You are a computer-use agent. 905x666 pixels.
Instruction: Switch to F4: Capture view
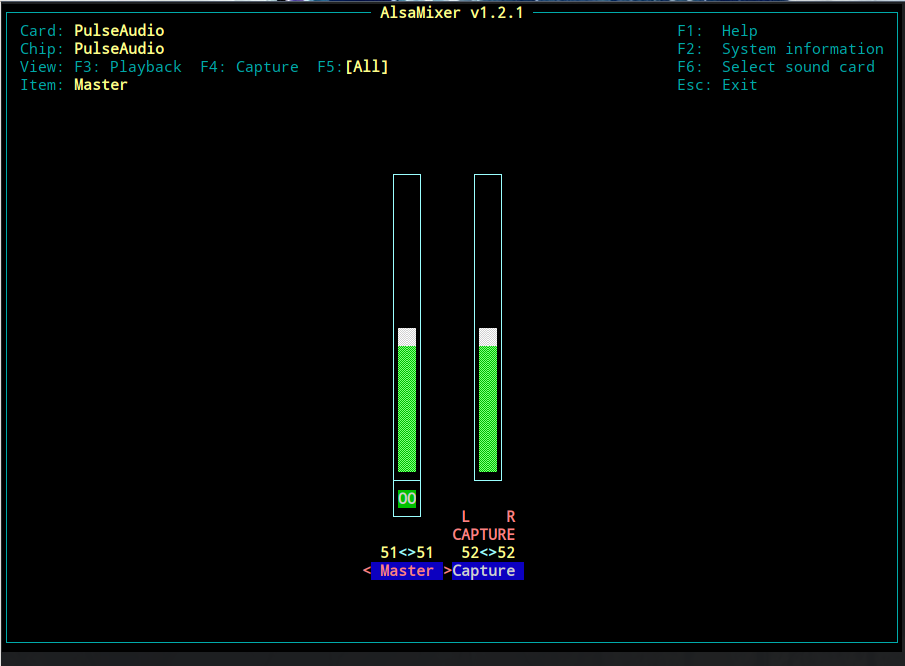pyautogui.click(x=249, y=67)
